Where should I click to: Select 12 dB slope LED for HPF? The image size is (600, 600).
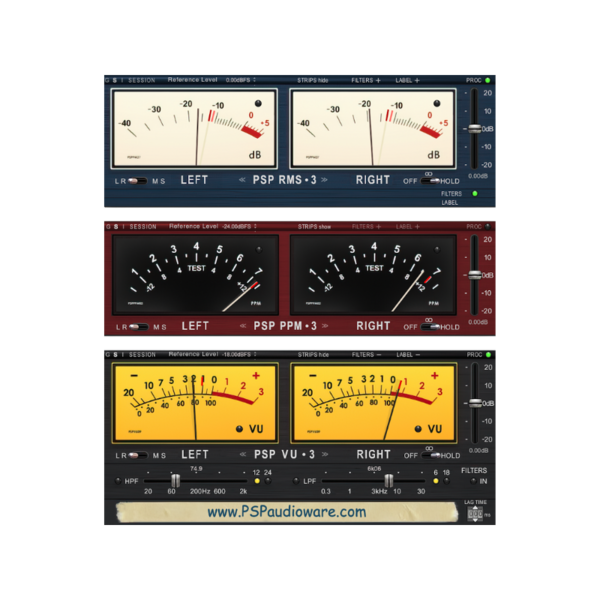pyautogui.click(x=257, y=481)
